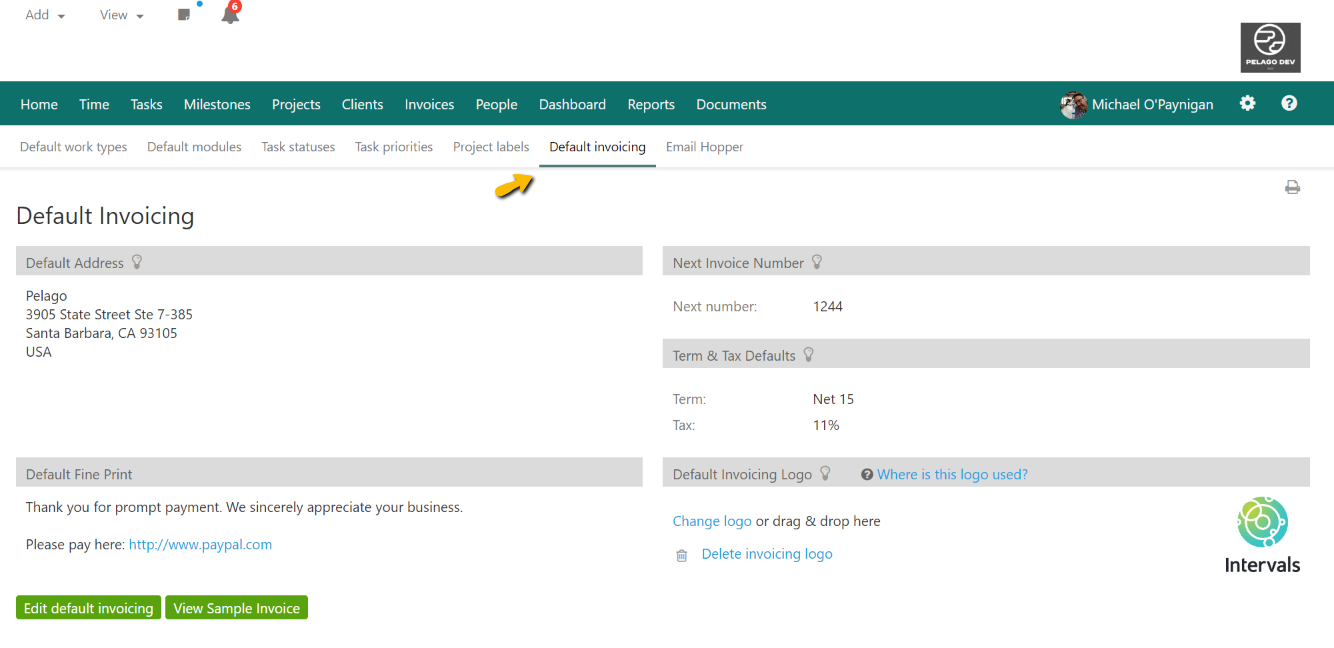Open the notifications bell with badge 6
This screenshot has height=648, width=1334.
[229, 14]
